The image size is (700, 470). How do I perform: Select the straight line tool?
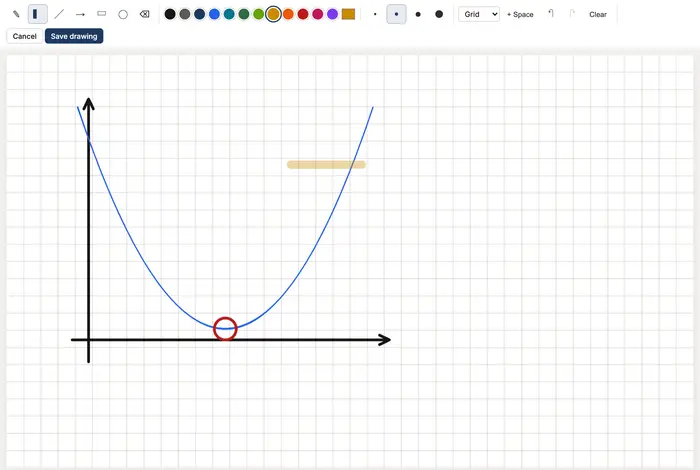coord(59,14)
